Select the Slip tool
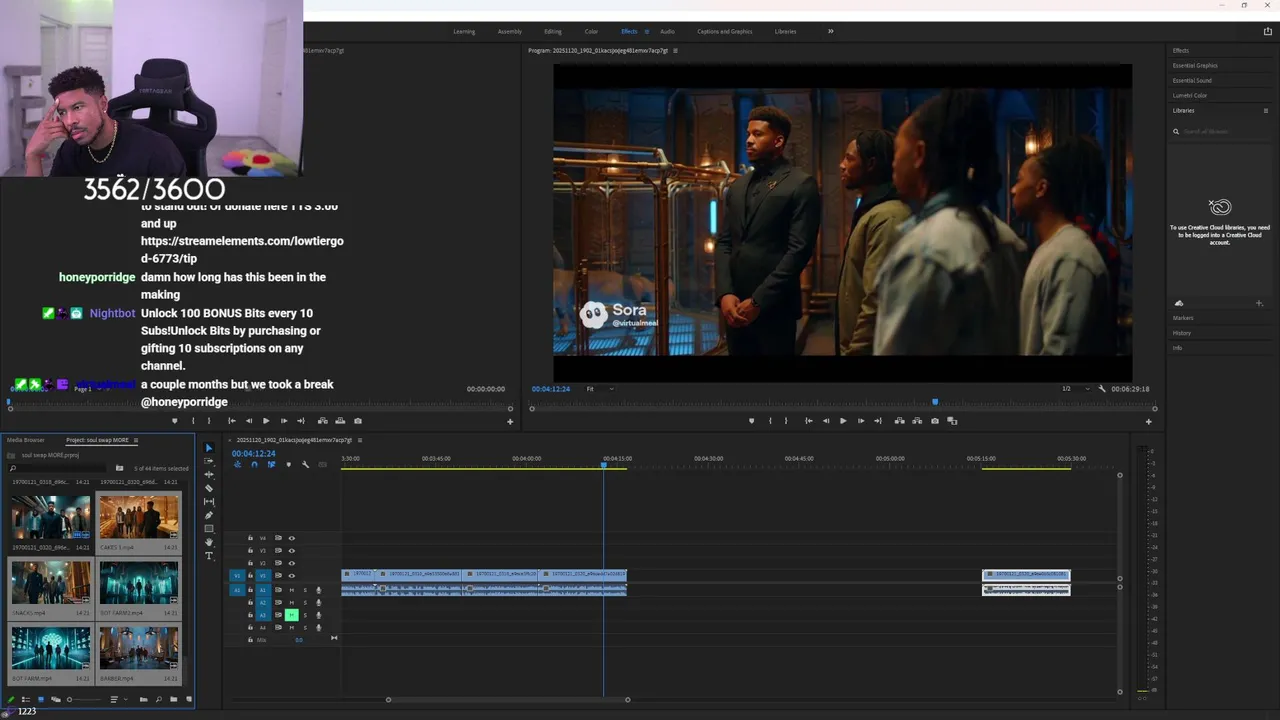Image resolution: width=1280 pixels, height=720 pixels. pyautogui.click(x=209, y=501)
